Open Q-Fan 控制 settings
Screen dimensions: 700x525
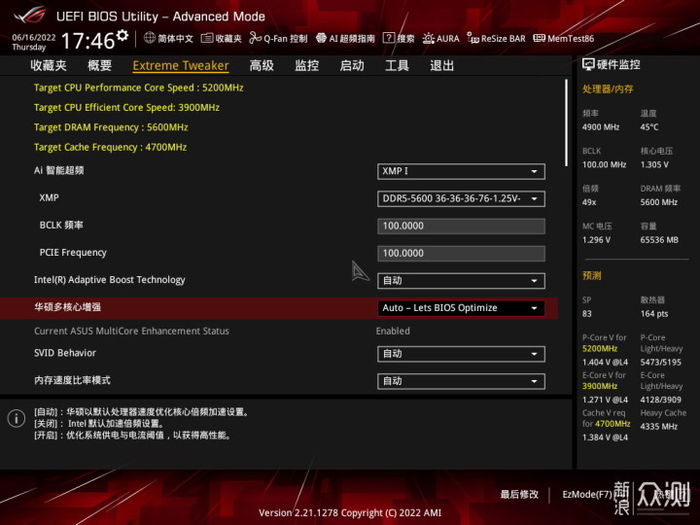click(x=285, y=39)
